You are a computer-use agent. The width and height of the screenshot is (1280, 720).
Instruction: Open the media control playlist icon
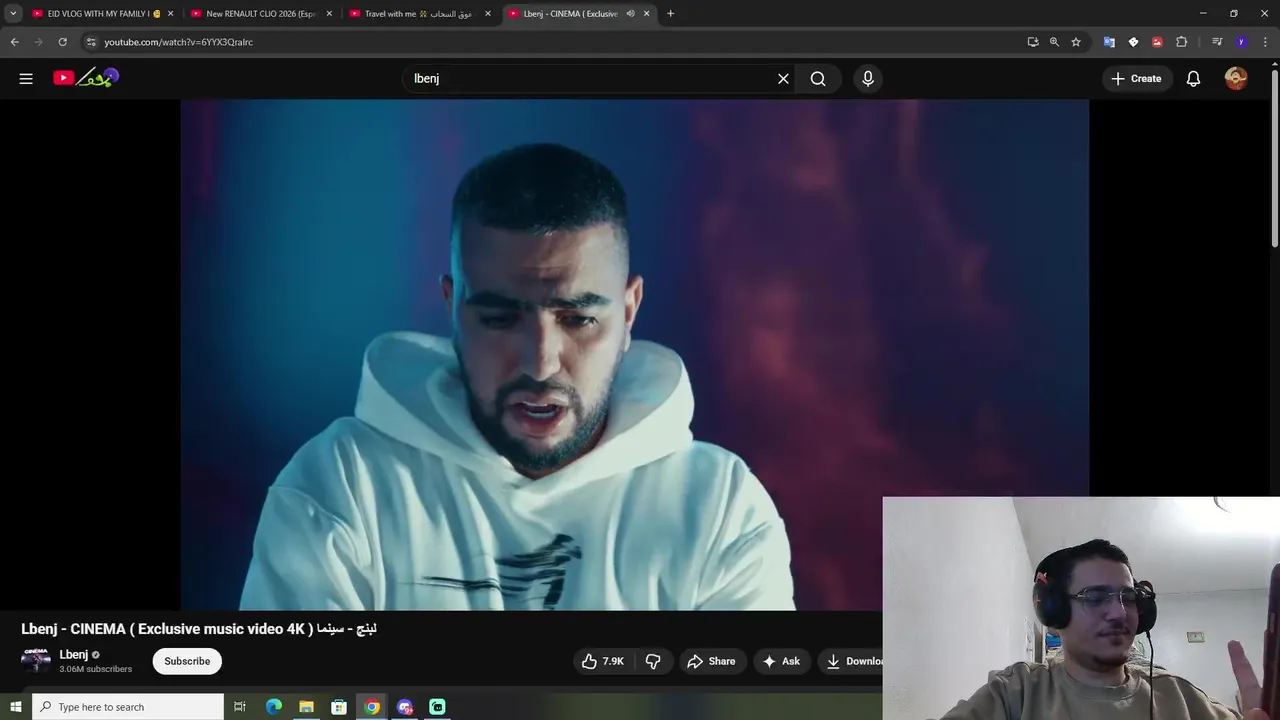tap(1216, 42)
